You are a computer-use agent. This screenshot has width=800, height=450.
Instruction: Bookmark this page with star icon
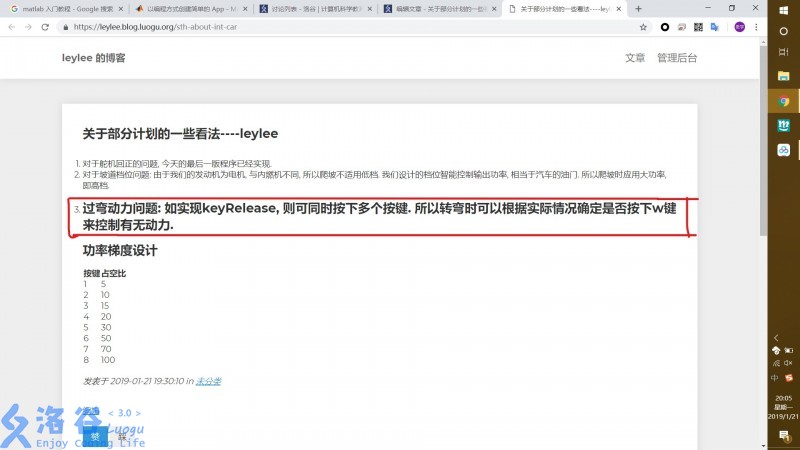click(x=642, y=27)
